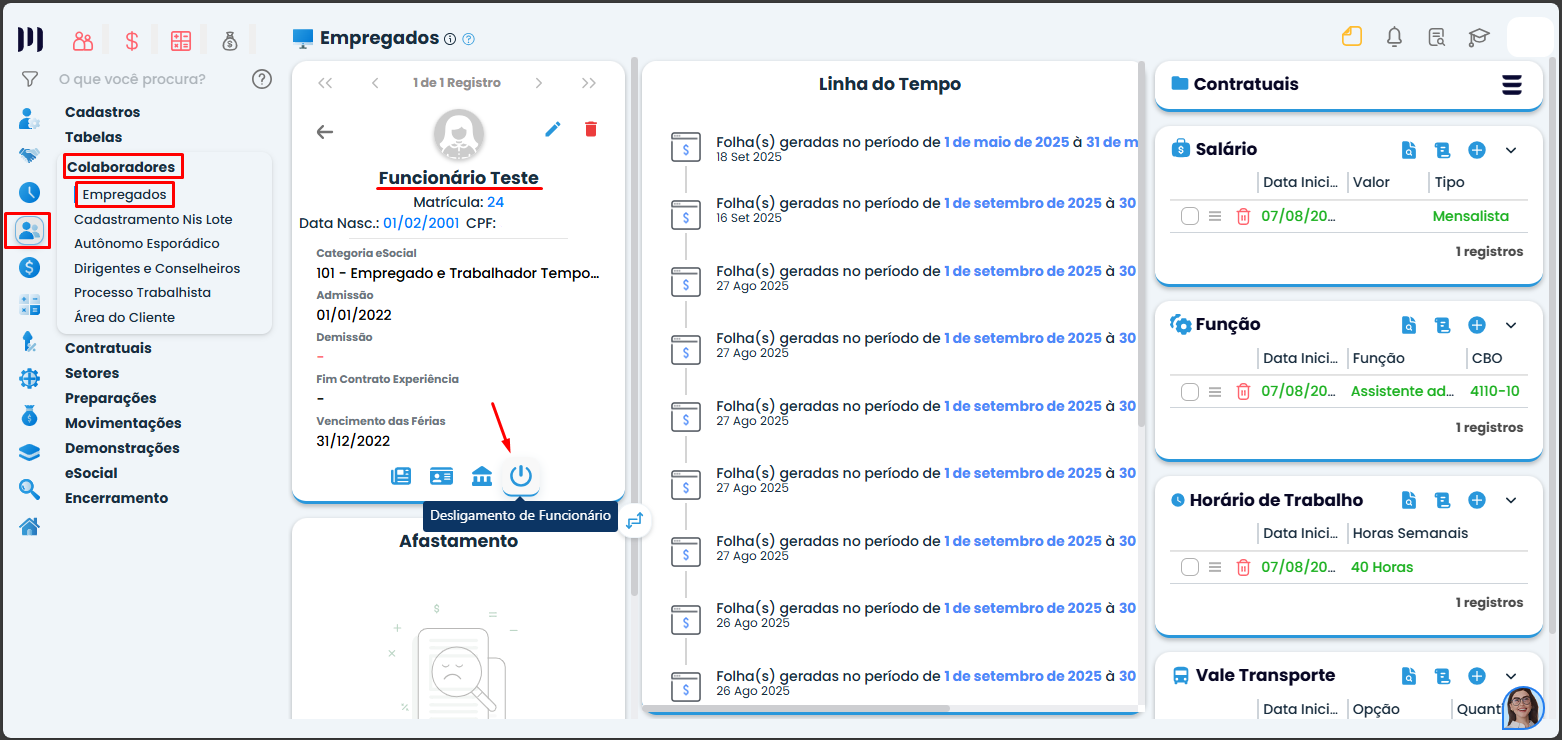This screenshot has height=740, width=1562.
Task: Open the money bag module icon in top bar
Action: (x=230, y=41)
